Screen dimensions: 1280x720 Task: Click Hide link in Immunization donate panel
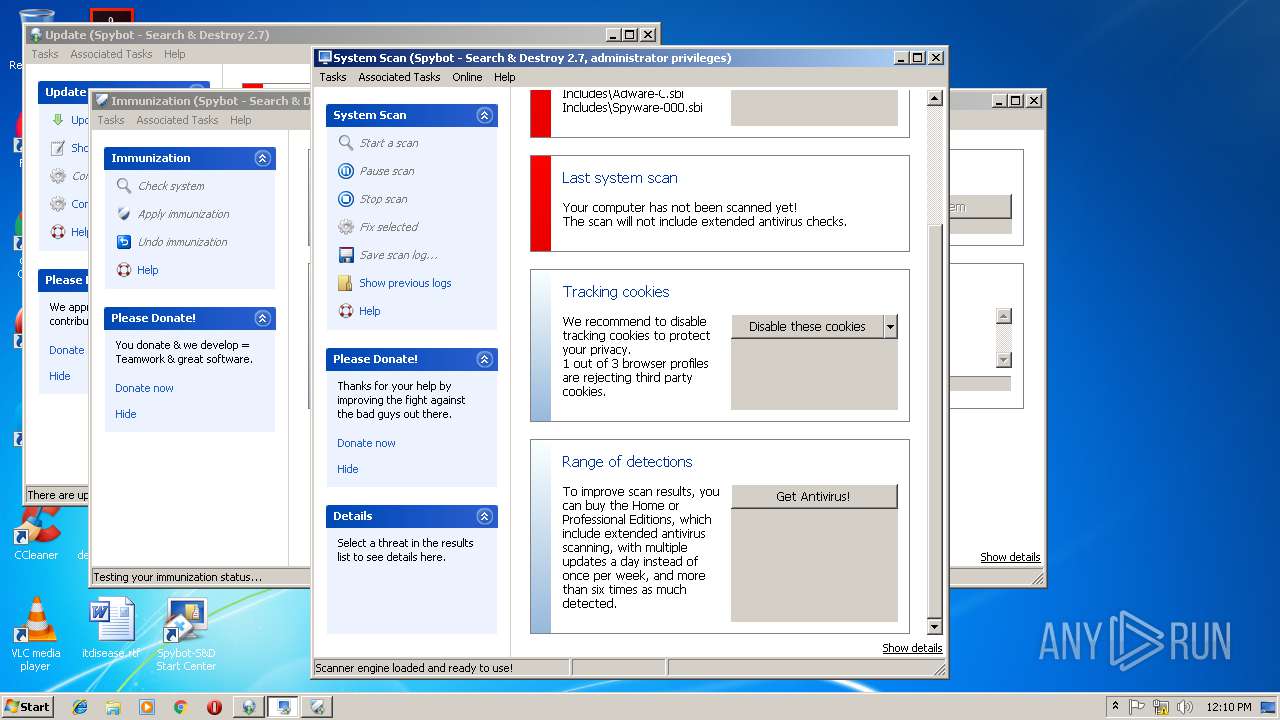[x=125, y=414]
